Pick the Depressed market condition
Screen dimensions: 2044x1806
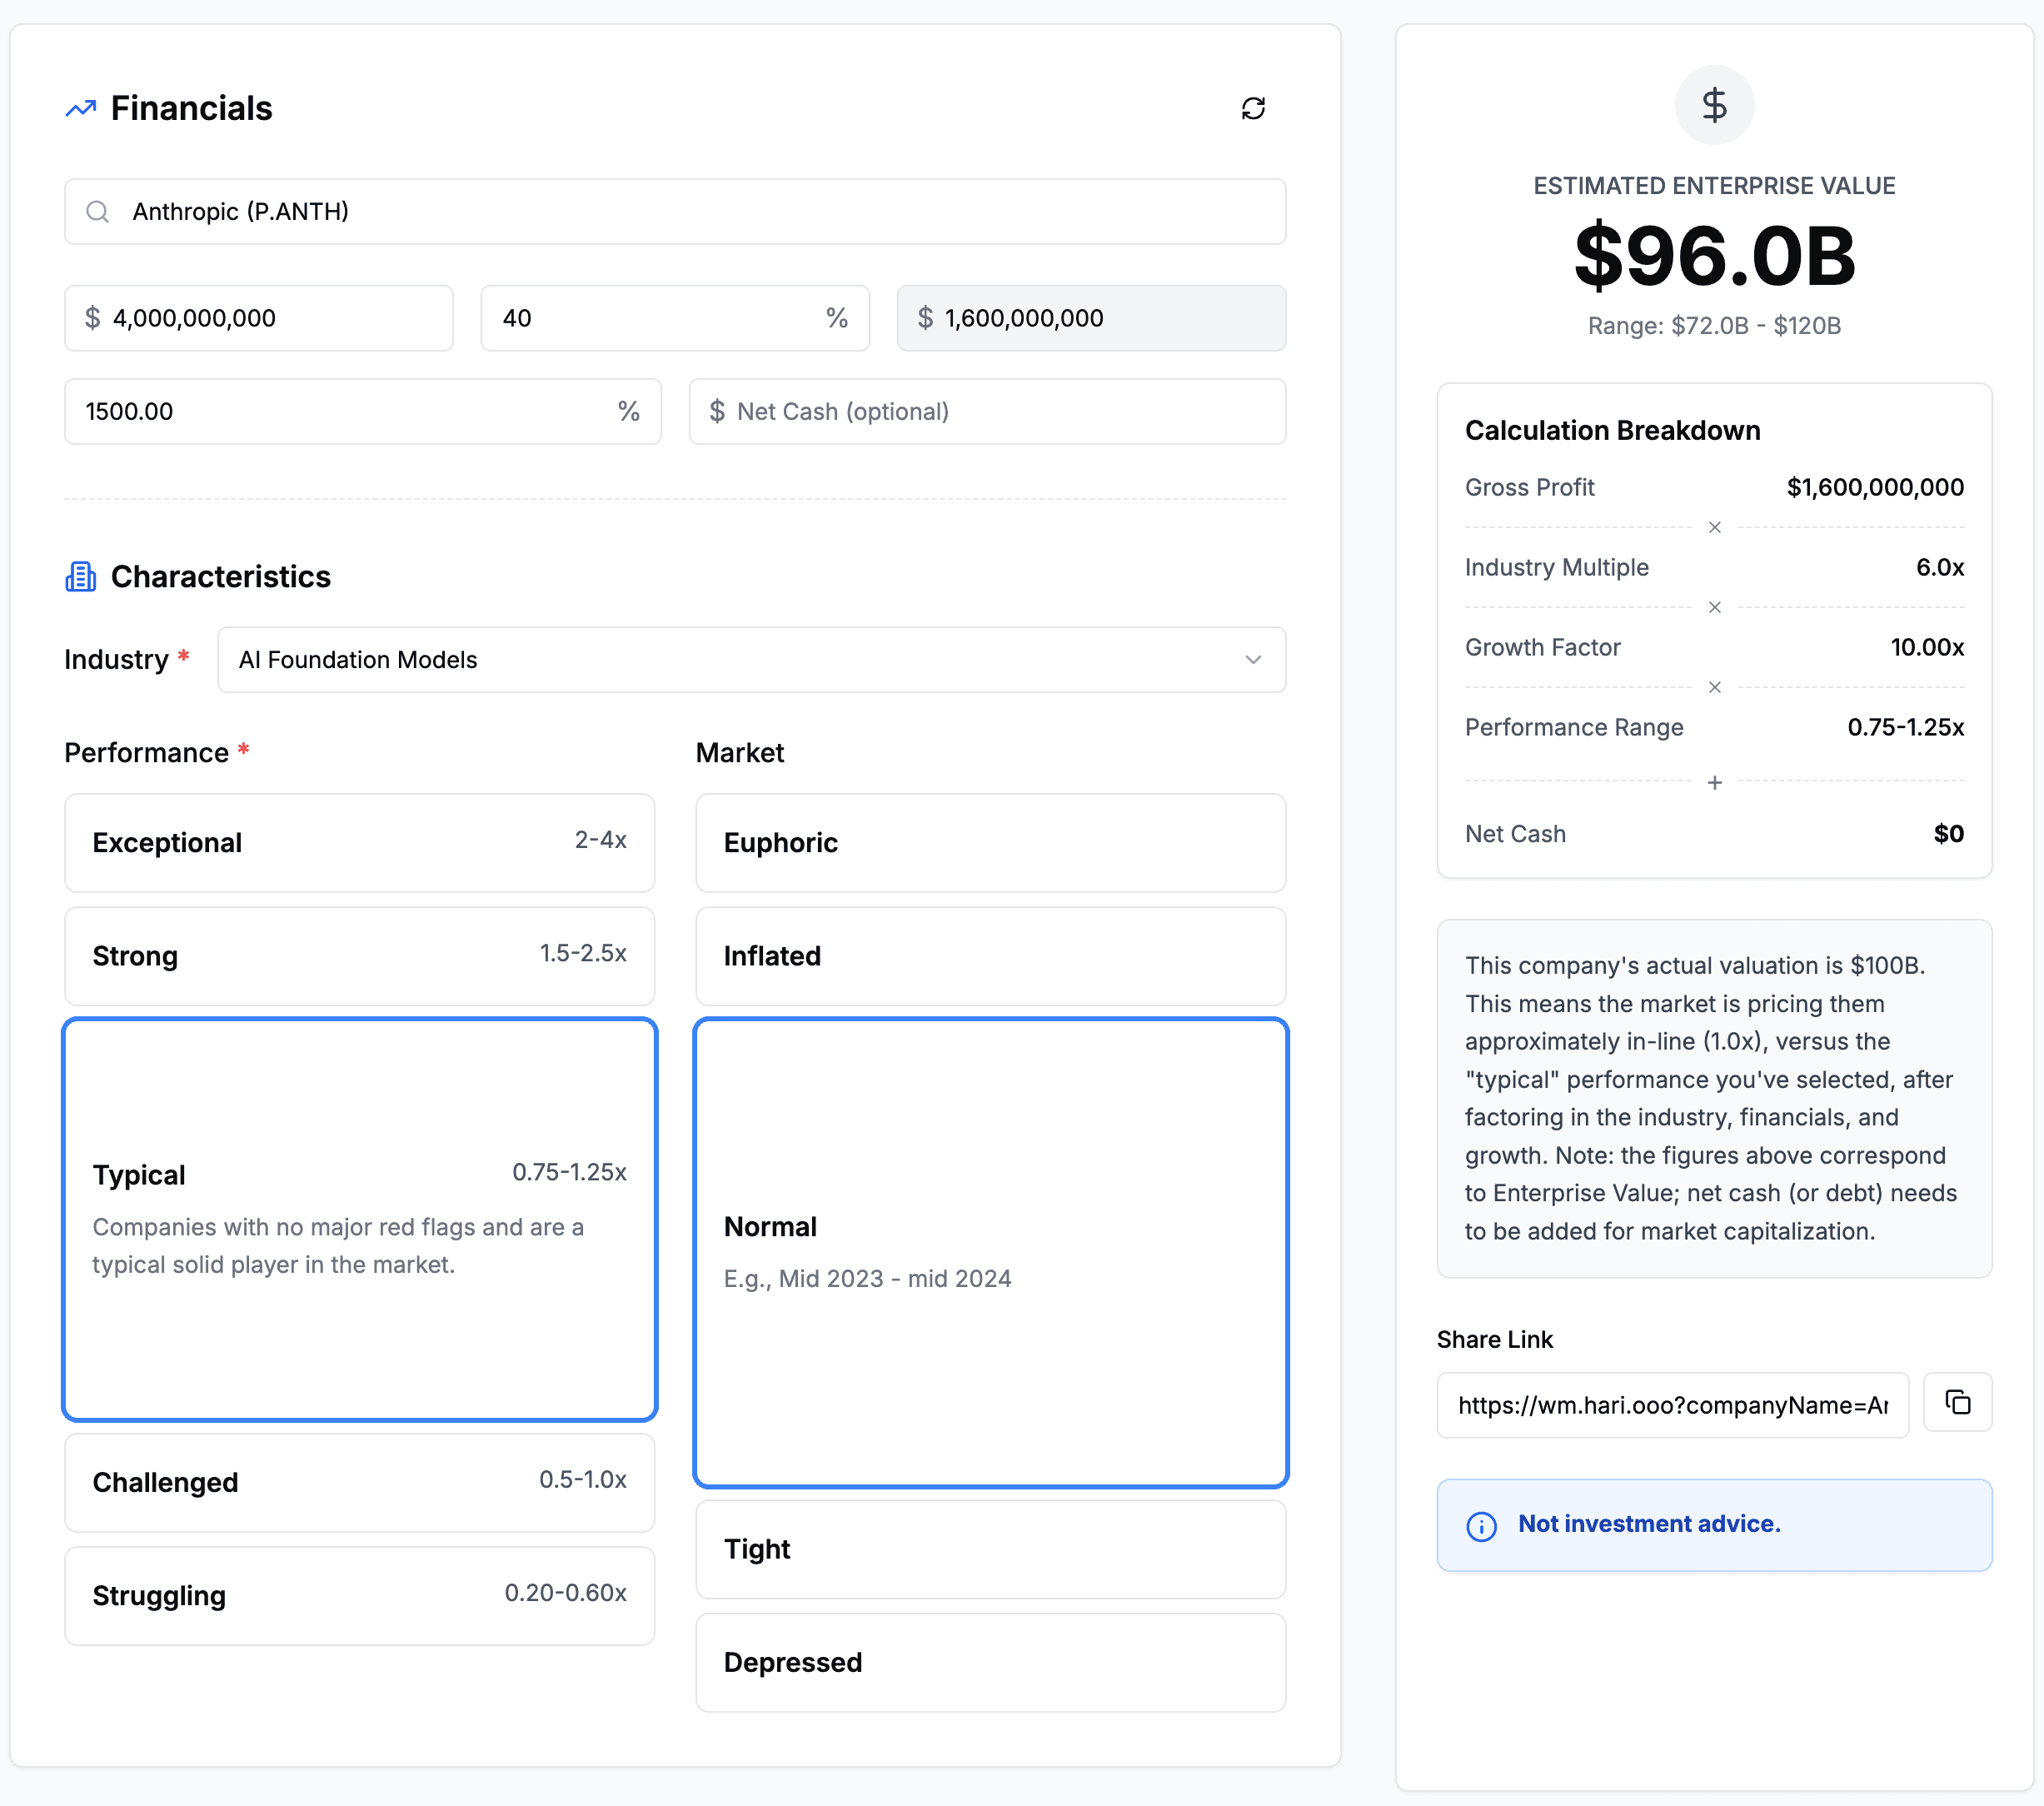point(989,1662)
